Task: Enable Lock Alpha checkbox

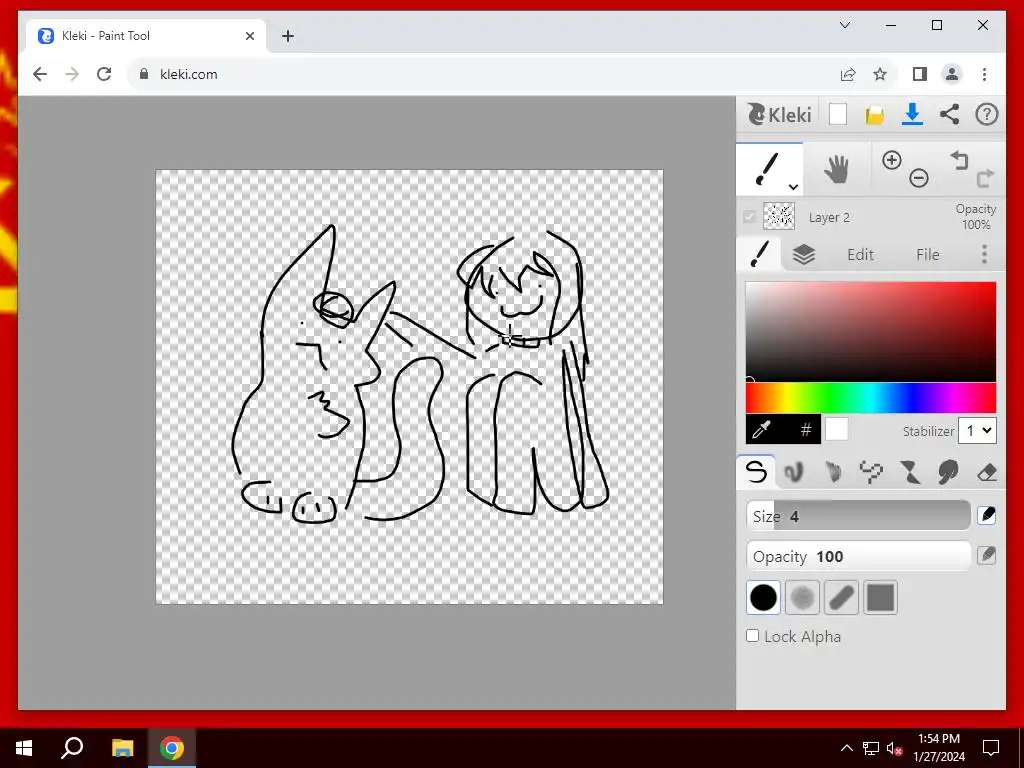Action: click(753, 635)
